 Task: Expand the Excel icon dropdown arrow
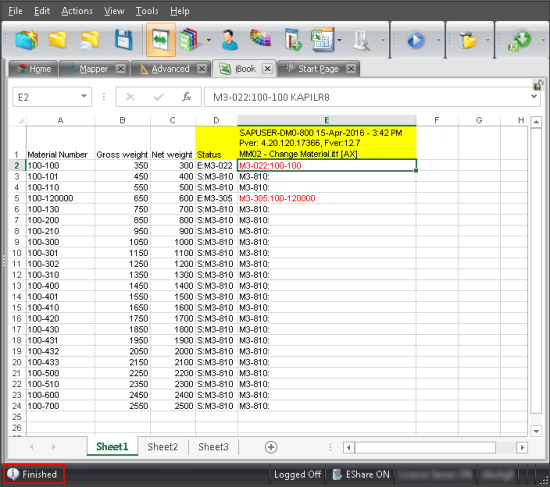[x=339, y=40]
